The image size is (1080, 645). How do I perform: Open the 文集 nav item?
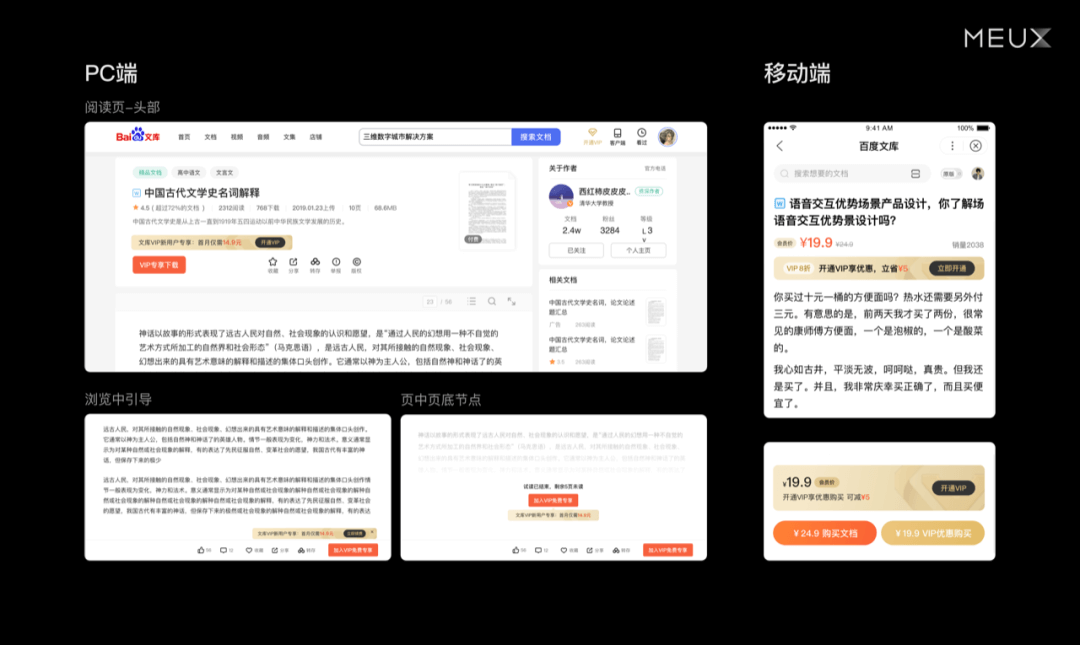(x=289, y=137)
